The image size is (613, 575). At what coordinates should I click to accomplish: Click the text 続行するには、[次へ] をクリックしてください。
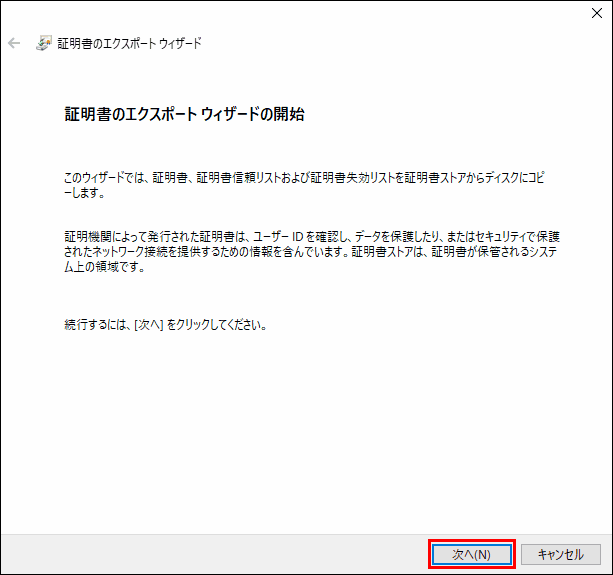[x=166, y=324]
